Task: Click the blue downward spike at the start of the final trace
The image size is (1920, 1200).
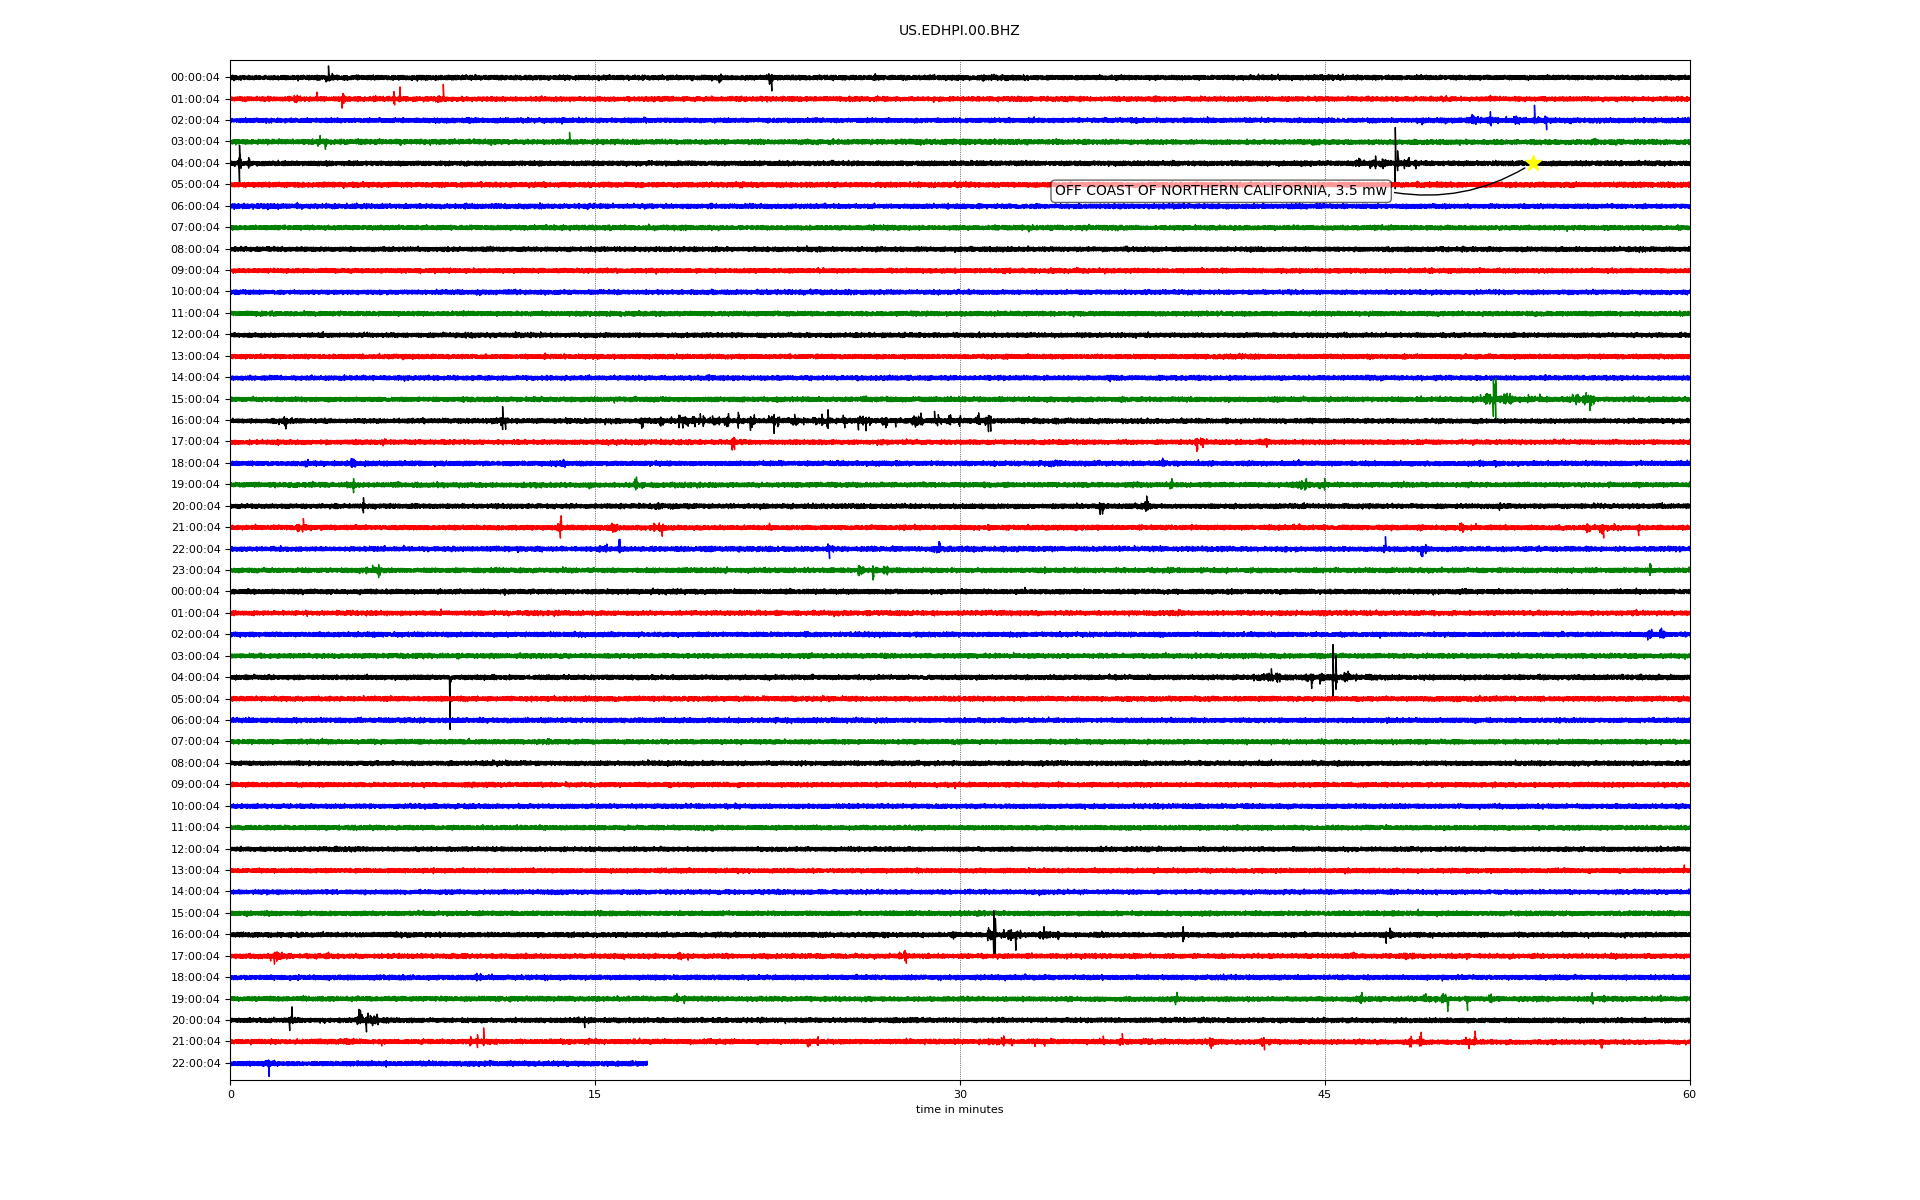Action: click(268, 1069)
